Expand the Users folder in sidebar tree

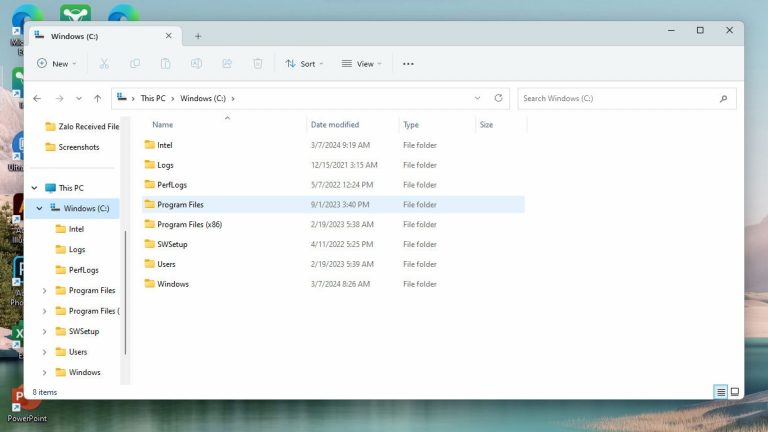pyautogui.click(x=44, y=352)
